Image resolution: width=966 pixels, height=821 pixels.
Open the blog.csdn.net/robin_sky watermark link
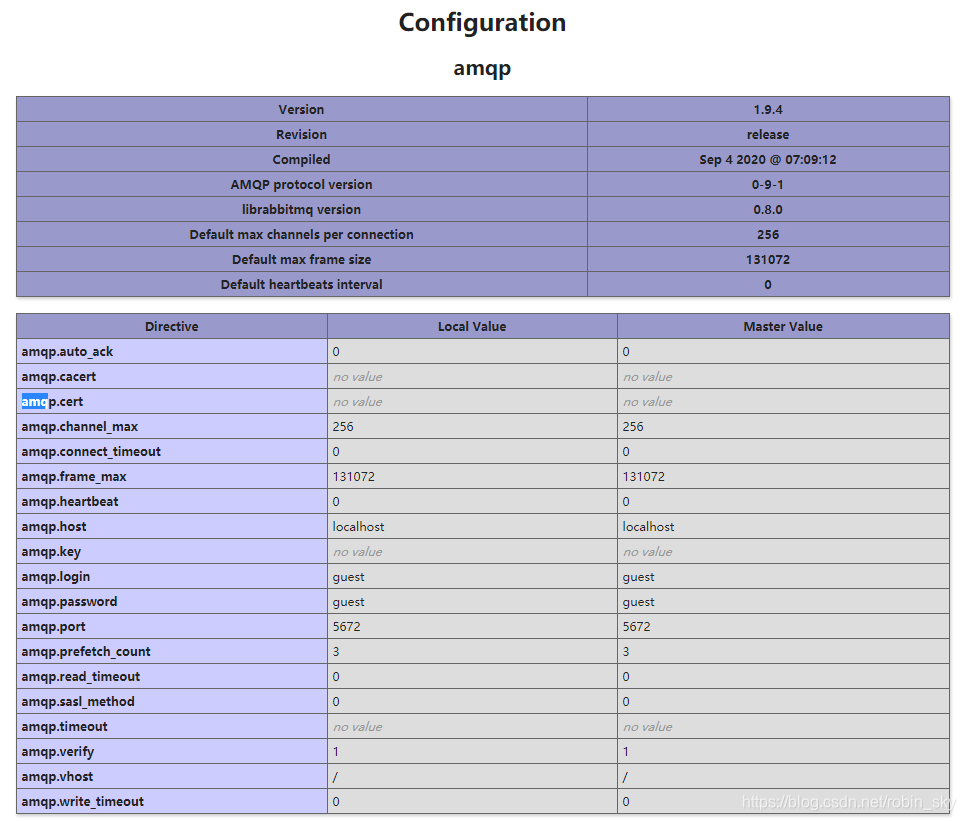(845, 800)
